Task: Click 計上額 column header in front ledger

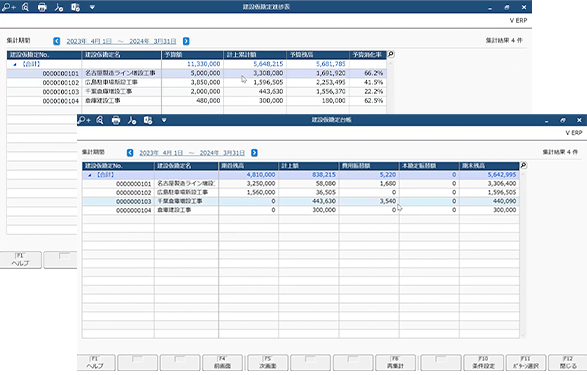Action: (x=309, y=165)
